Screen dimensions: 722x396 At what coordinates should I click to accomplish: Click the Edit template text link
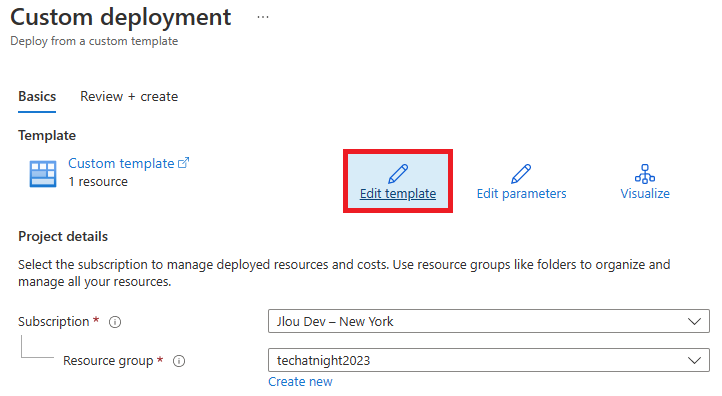398,194
